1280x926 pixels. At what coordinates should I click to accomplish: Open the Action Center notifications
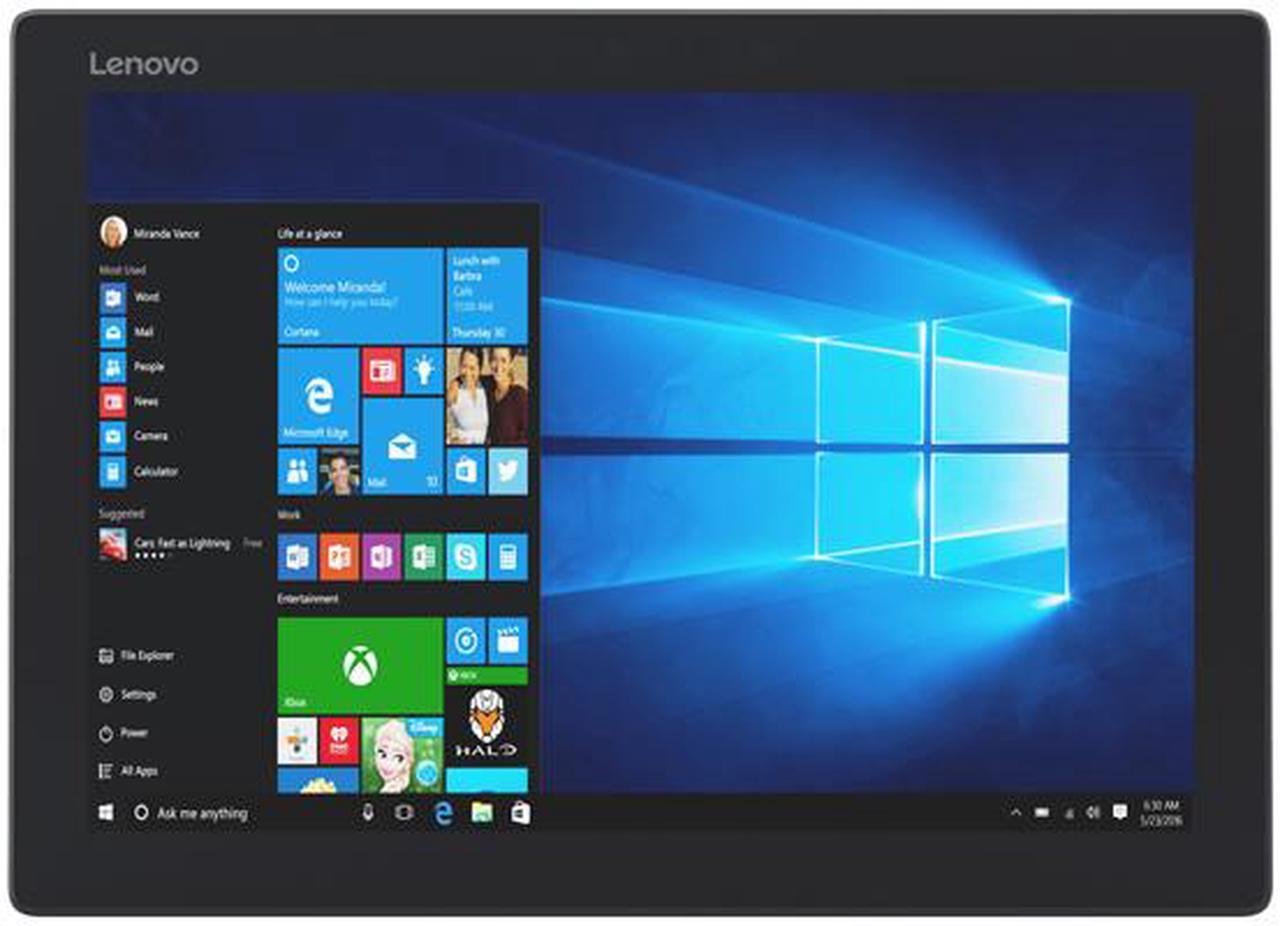click(1119, 813)
